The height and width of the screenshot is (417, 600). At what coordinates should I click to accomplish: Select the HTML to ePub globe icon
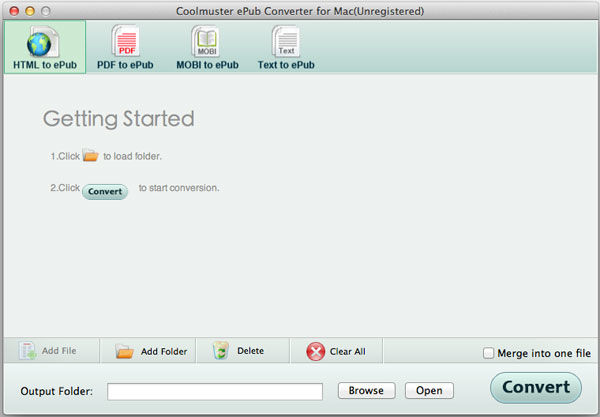click(42, 43)
